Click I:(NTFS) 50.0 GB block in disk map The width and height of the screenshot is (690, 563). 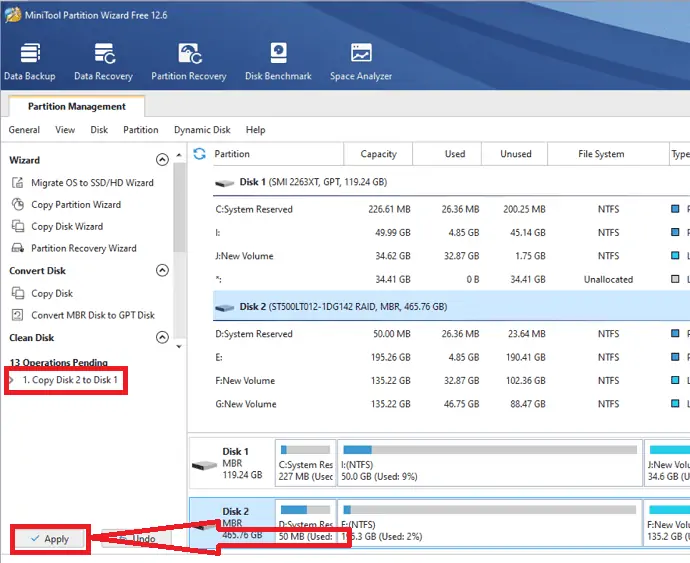[x=490, y=463]
